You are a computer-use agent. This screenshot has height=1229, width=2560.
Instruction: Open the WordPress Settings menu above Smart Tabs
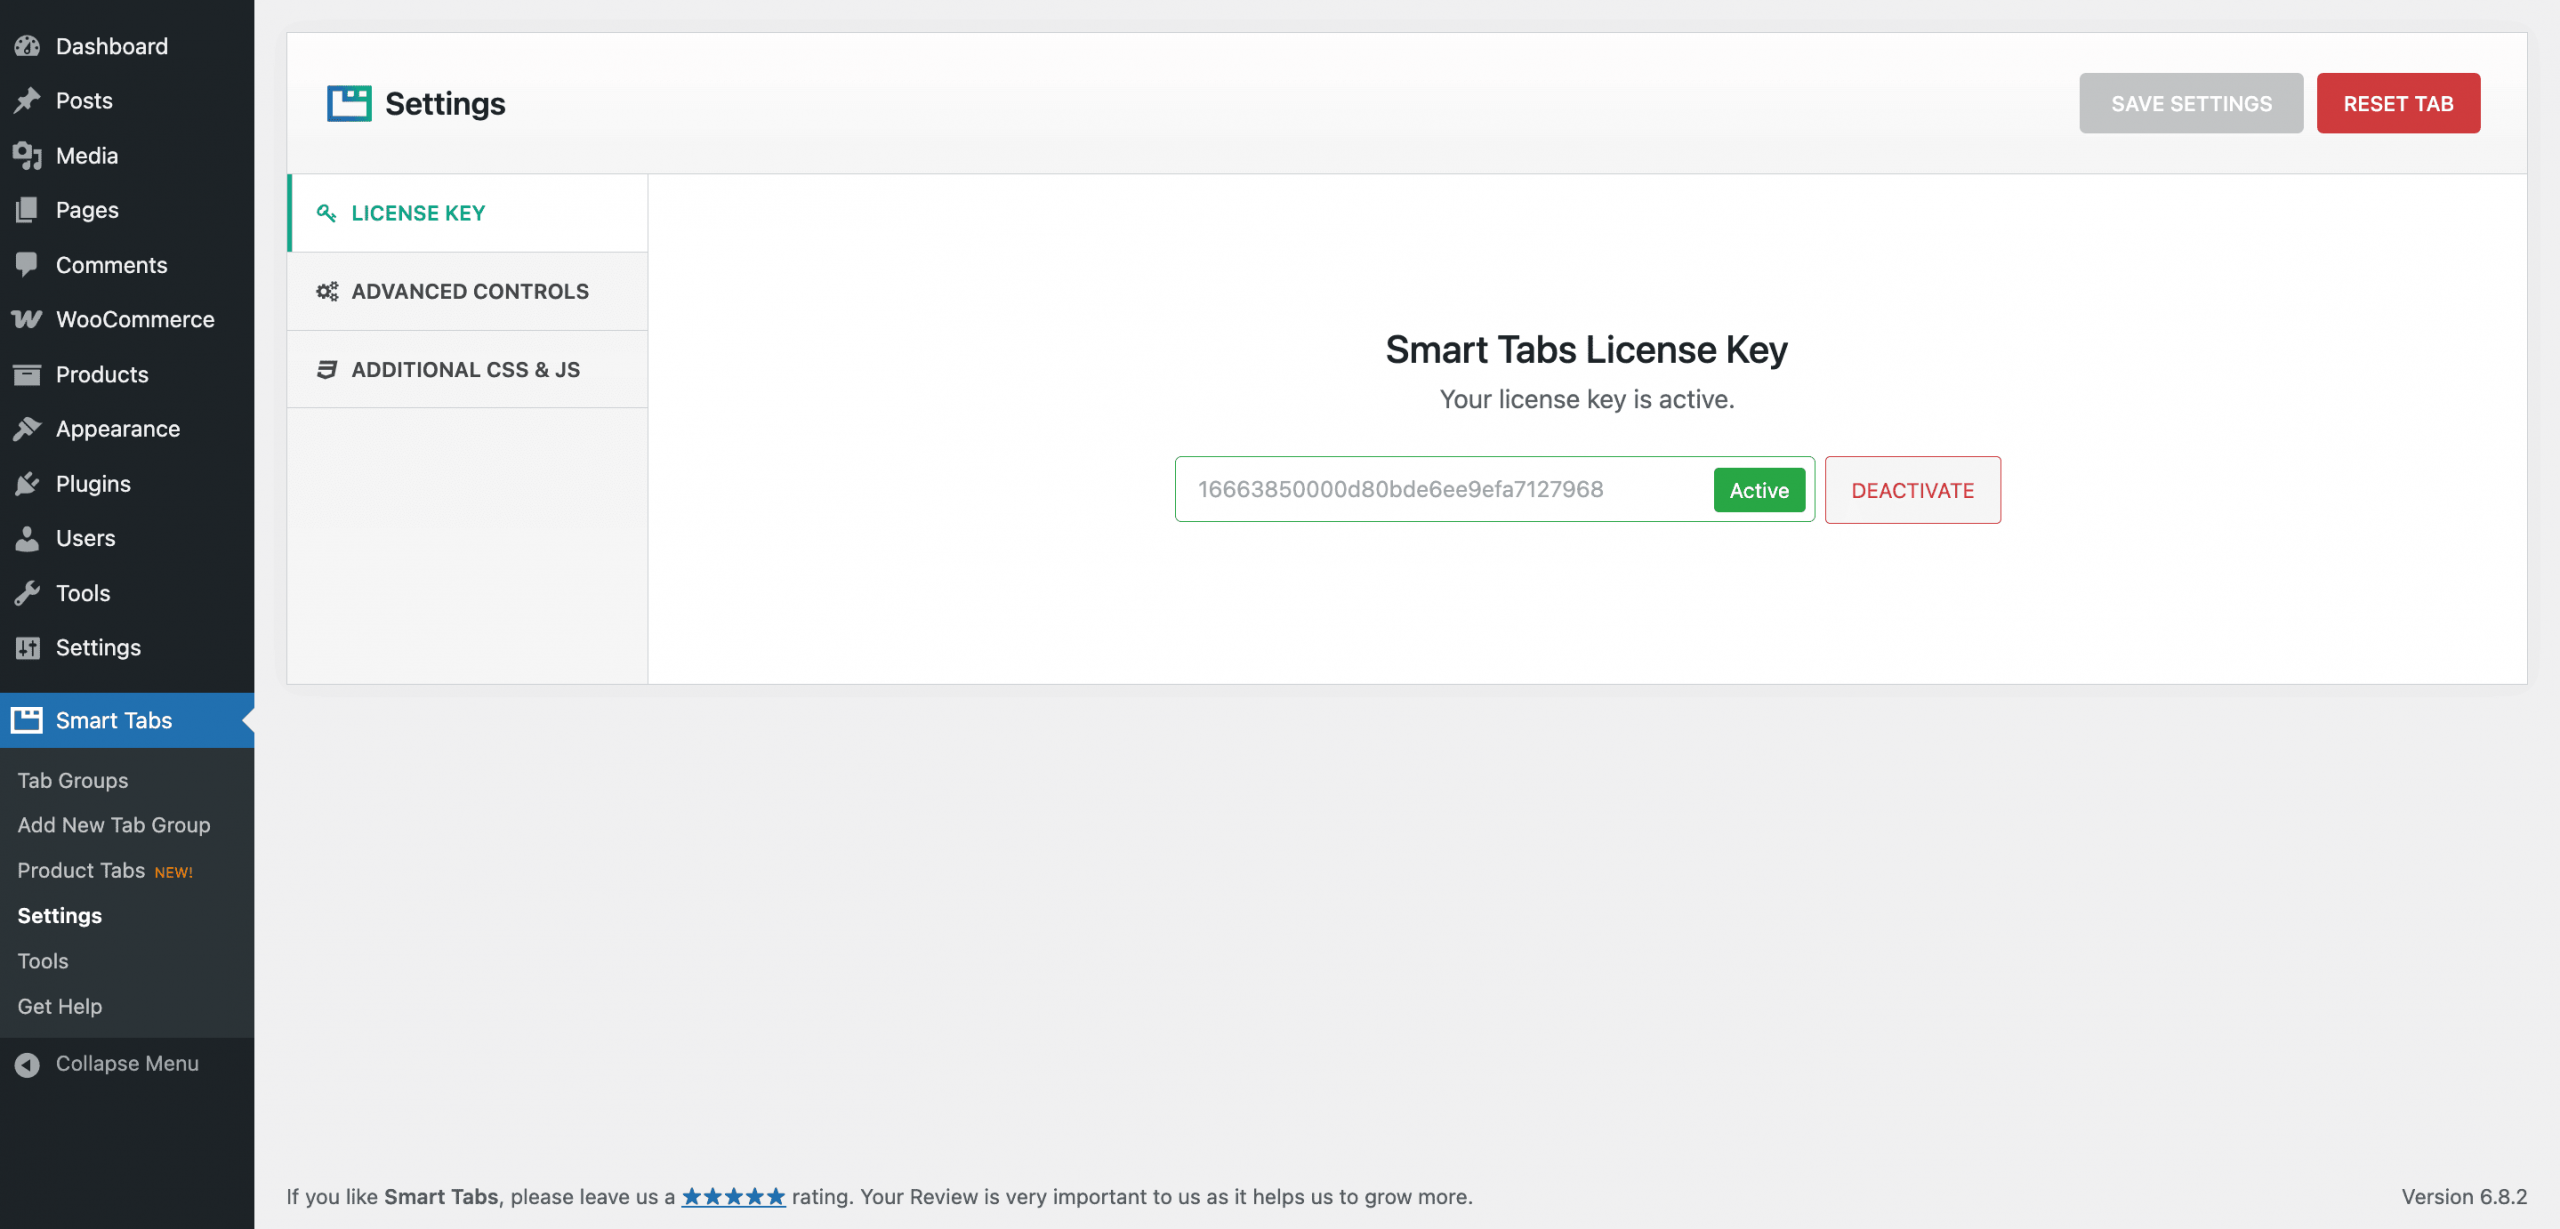tap(127, 648)
